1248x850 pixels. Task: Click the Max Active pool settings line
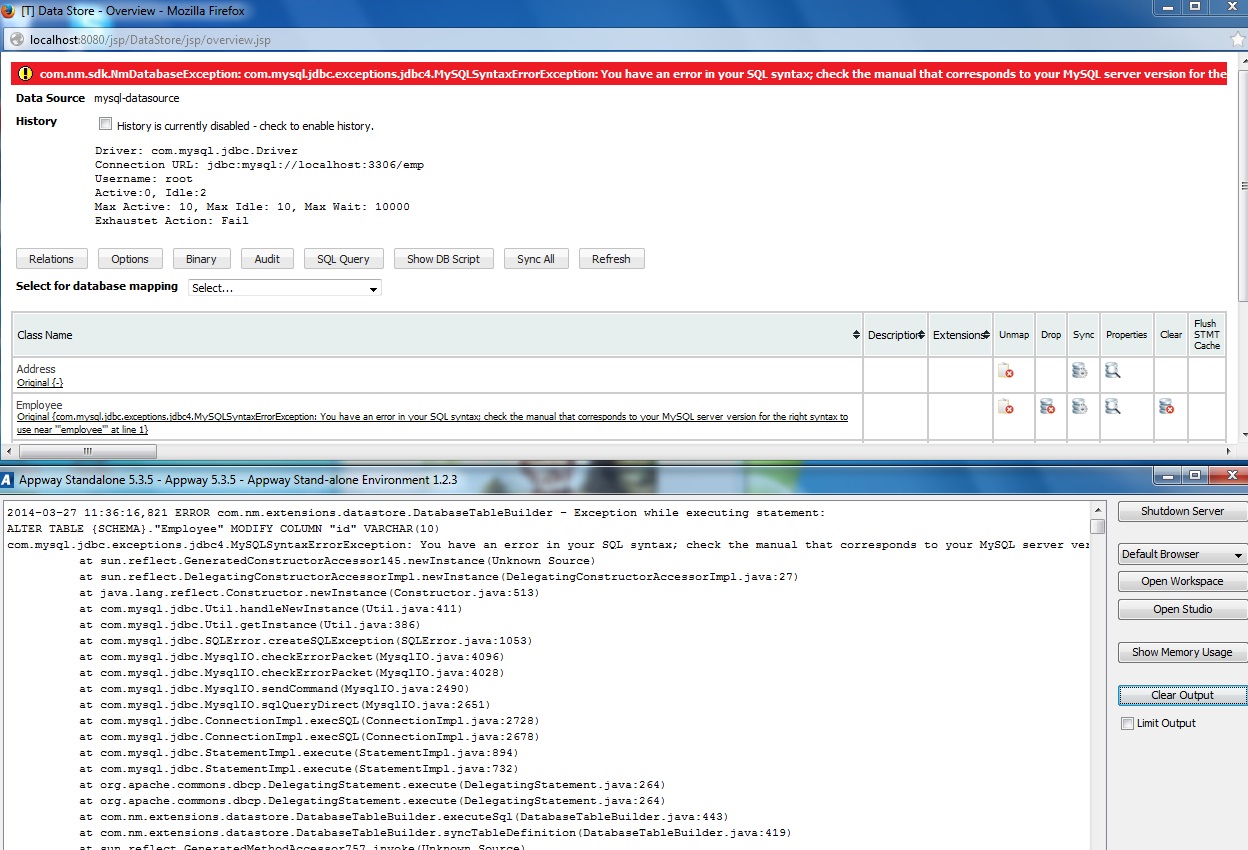[x=252, y=207]
